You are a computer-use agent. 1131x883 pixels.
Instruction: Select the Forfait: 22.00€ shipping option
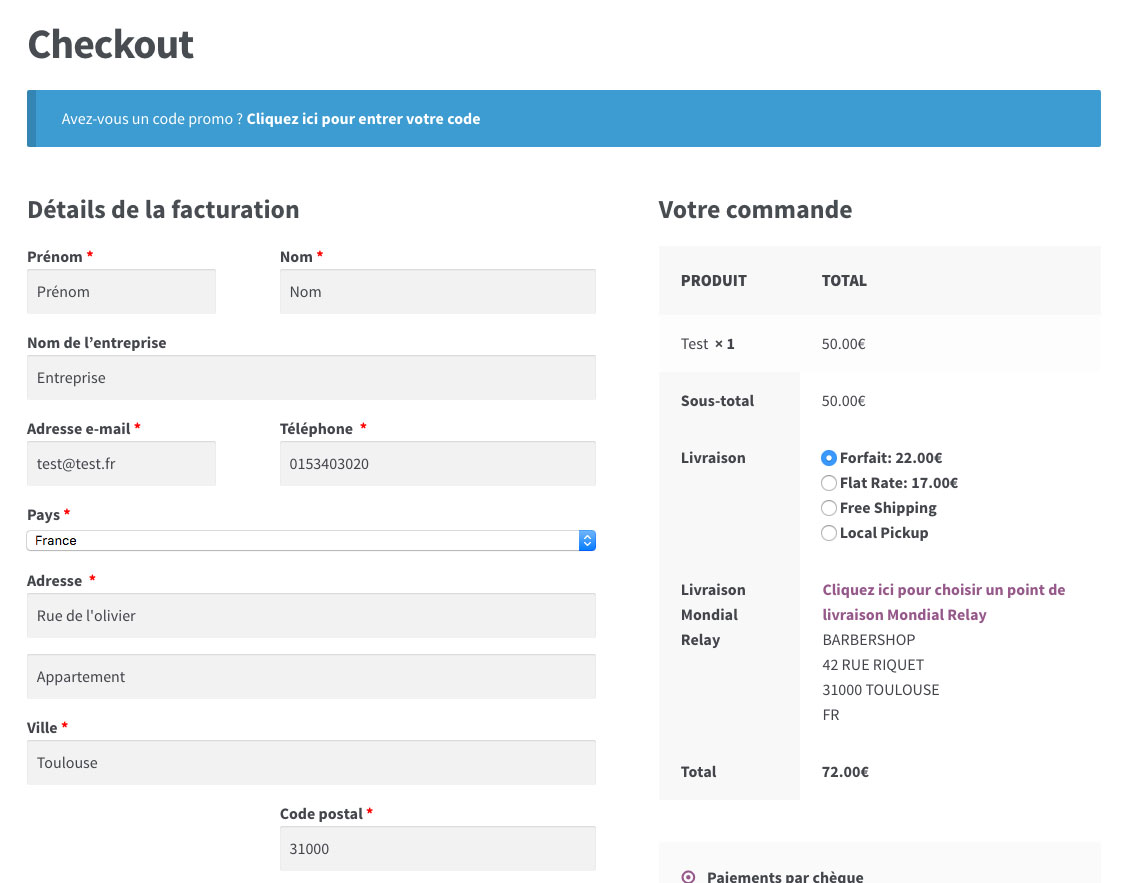829,457
